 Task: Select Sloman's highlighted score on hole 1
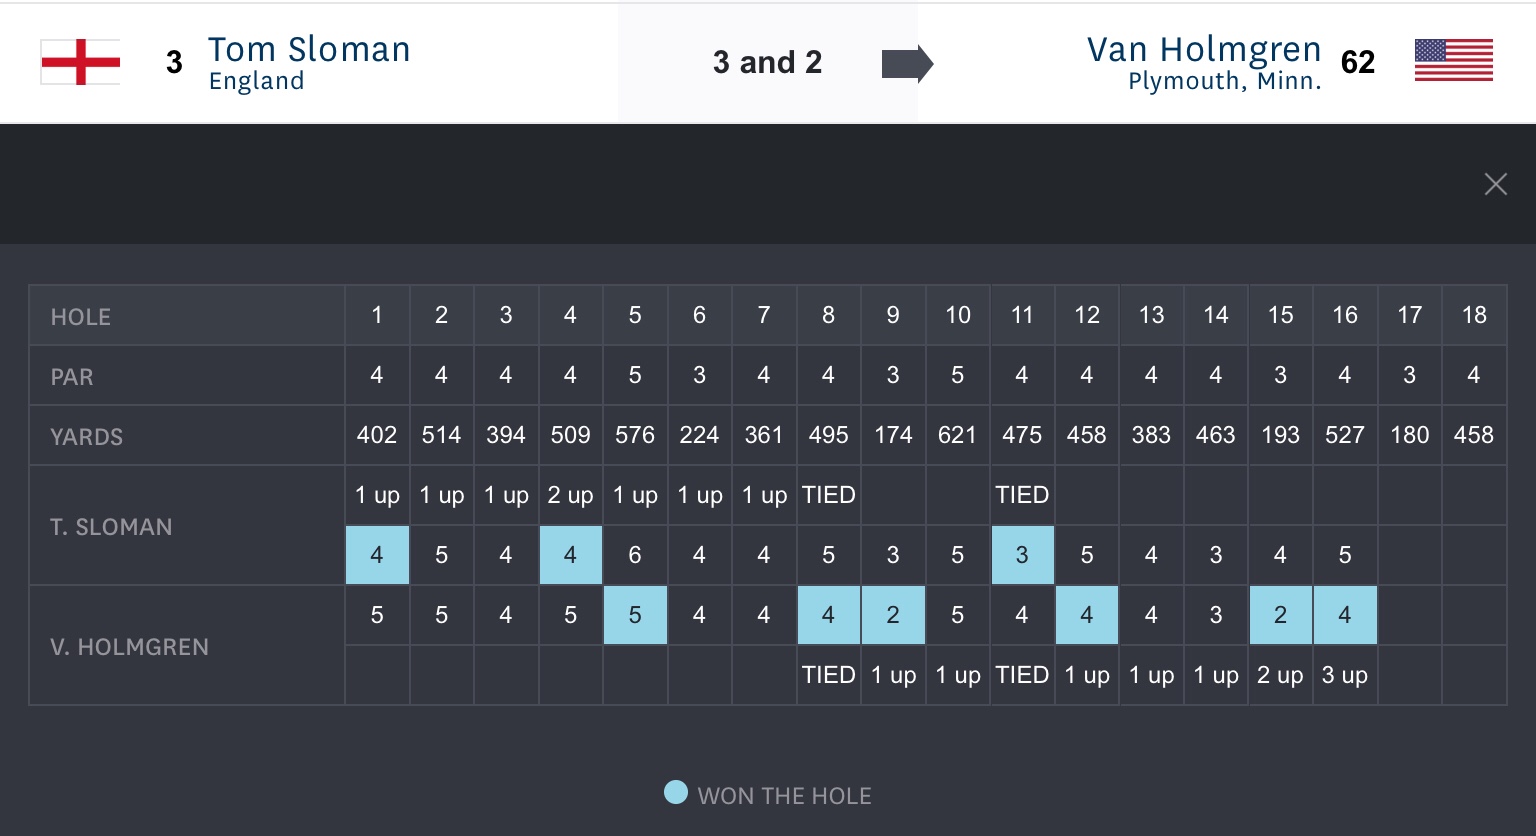tap(377, 555)
